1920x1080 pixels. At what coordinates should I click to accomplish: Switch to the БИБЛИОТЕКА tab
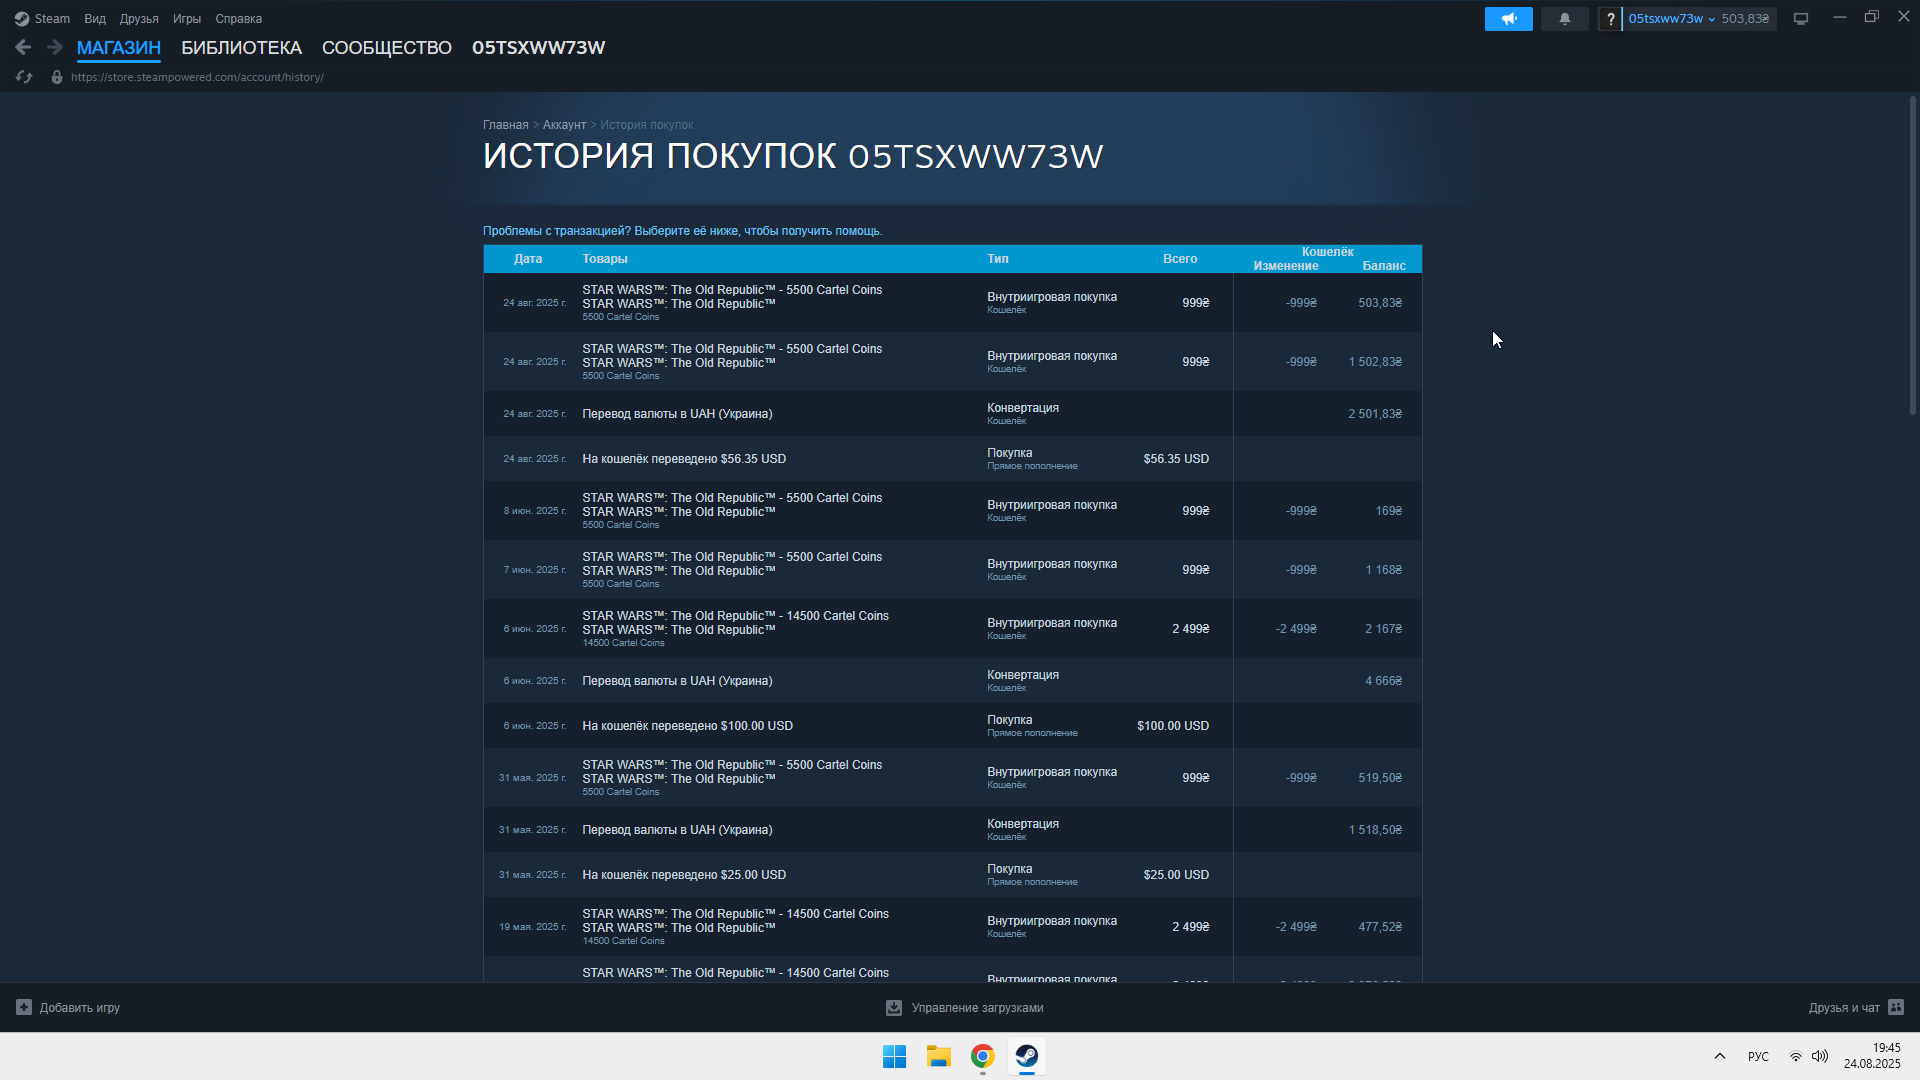tap(241, 48)
